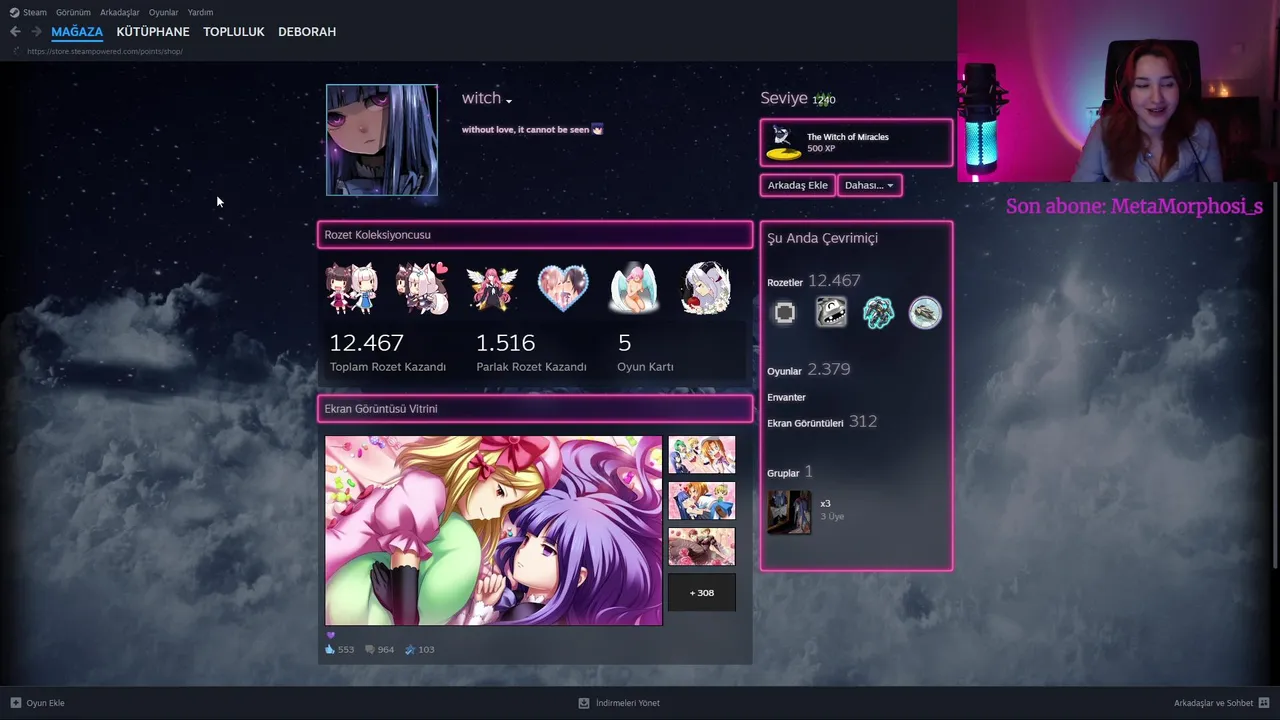Click the two chibi girls badge
The image size is (1280, 720).
351,289
